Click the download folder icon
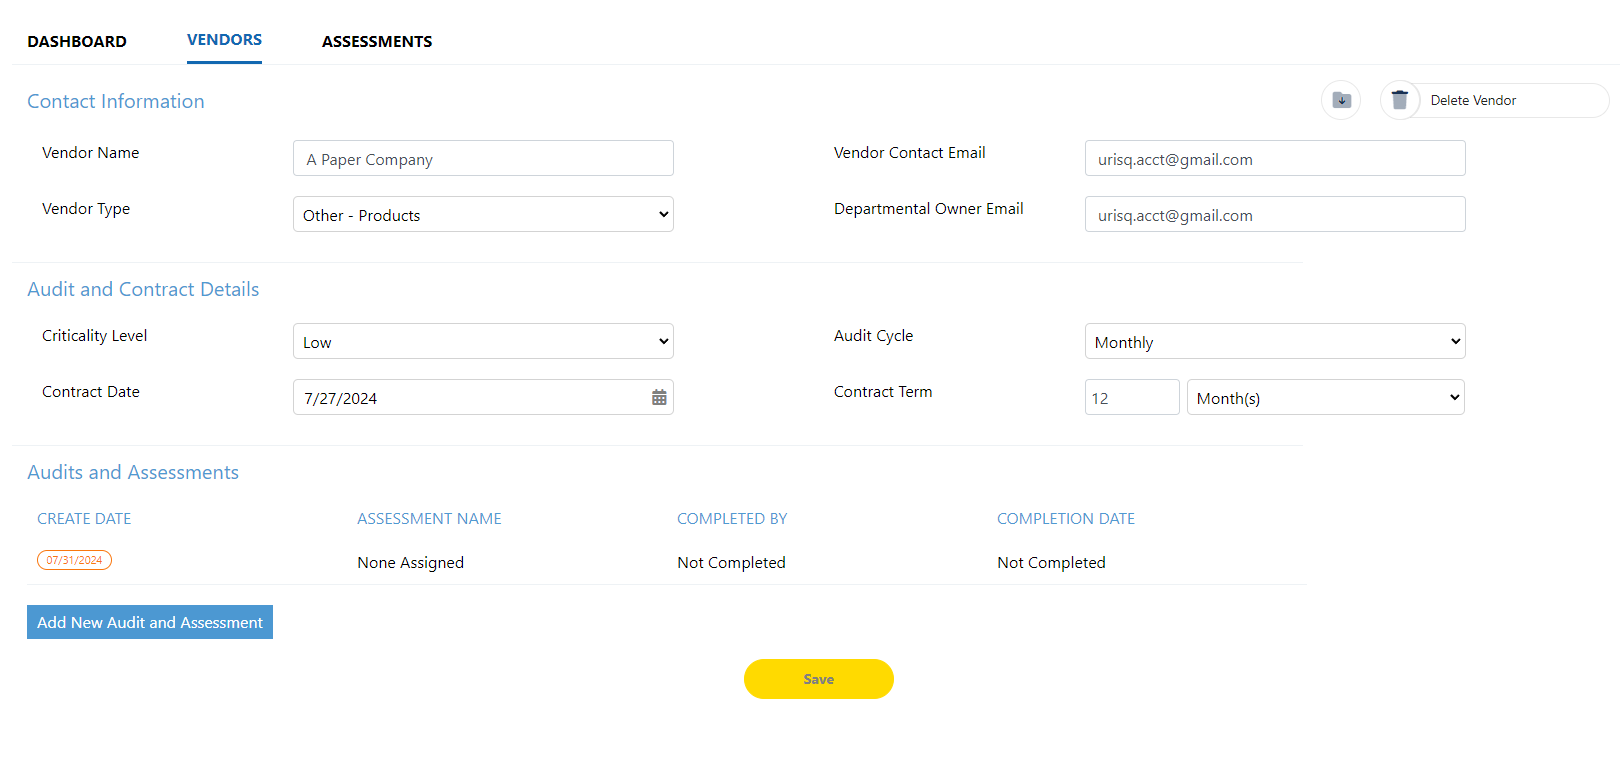The width and height of the screenshot is (1620, 769). pos(1341,100)
